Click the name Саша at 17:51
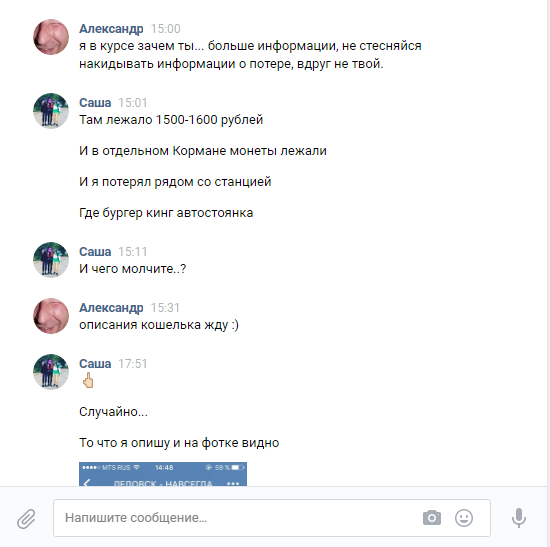 click(95, 363)
